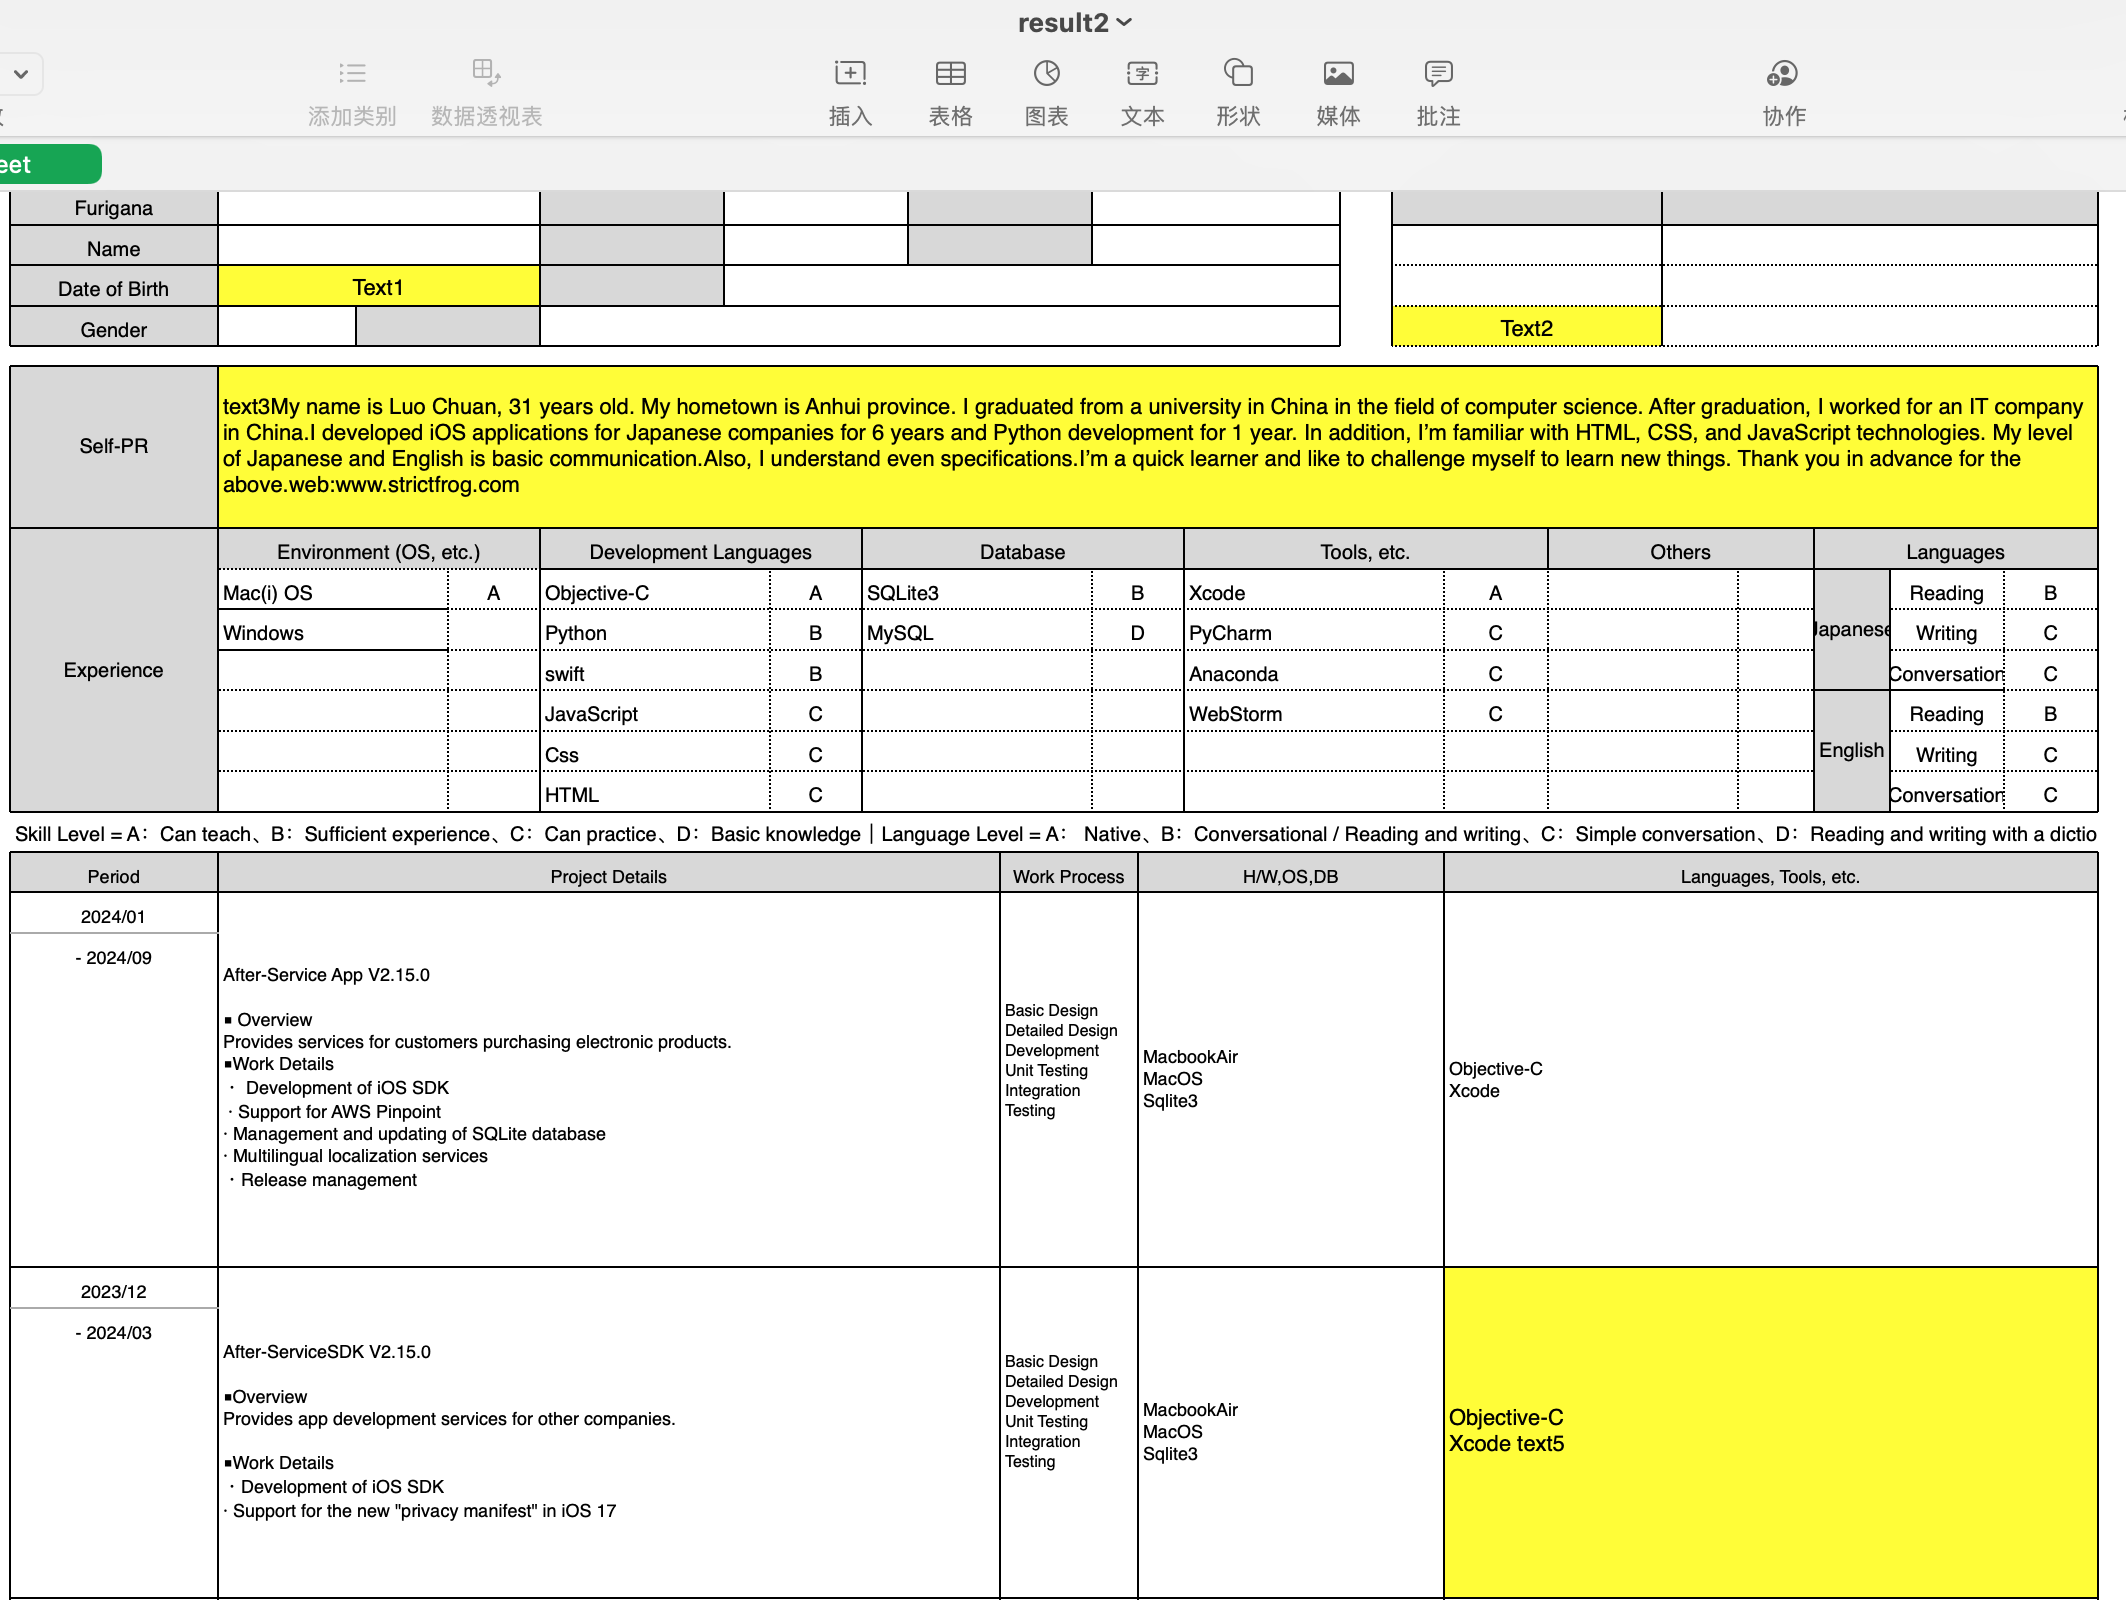Select the yellow Self-PR text cell
Screen dimensions: 2126x1600
point(1157,446)
